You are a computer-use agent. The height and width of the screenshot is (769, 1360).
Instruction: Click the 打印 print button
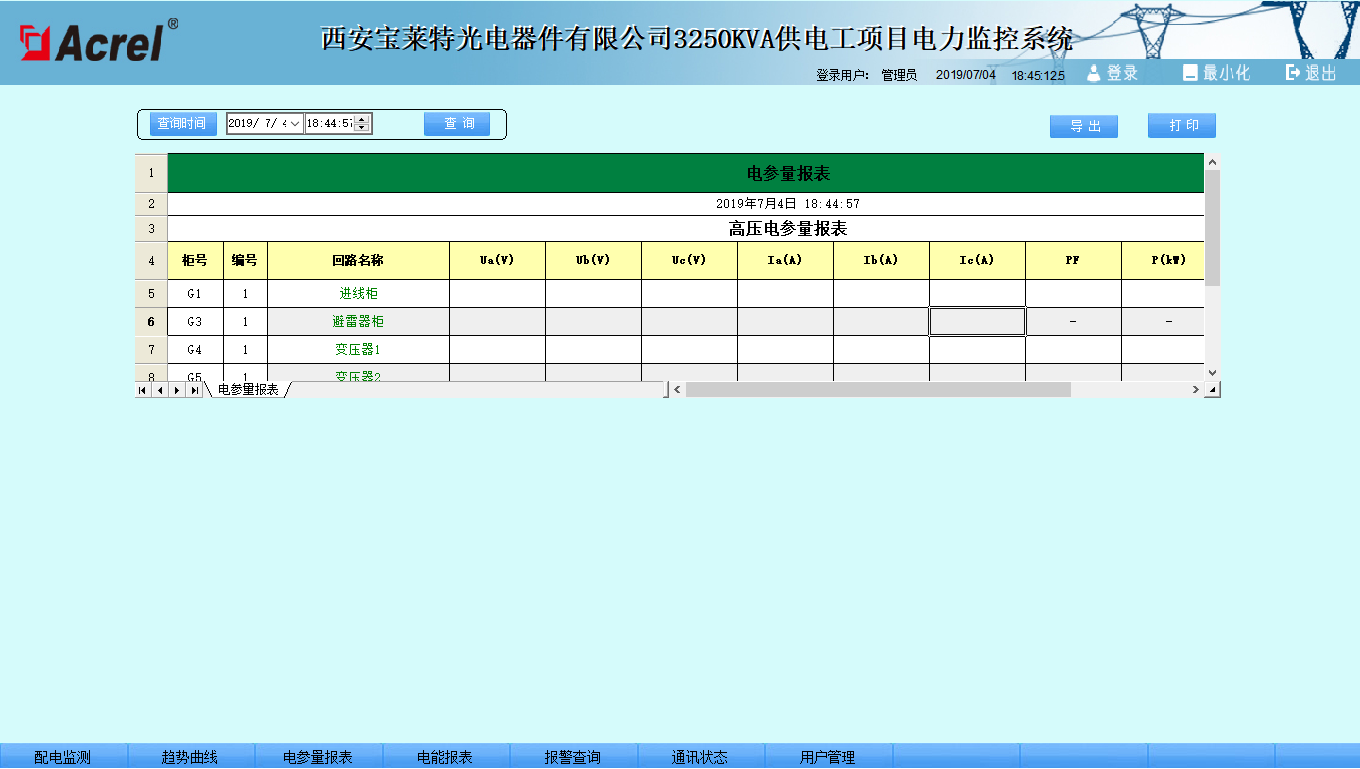[1182, 126]
